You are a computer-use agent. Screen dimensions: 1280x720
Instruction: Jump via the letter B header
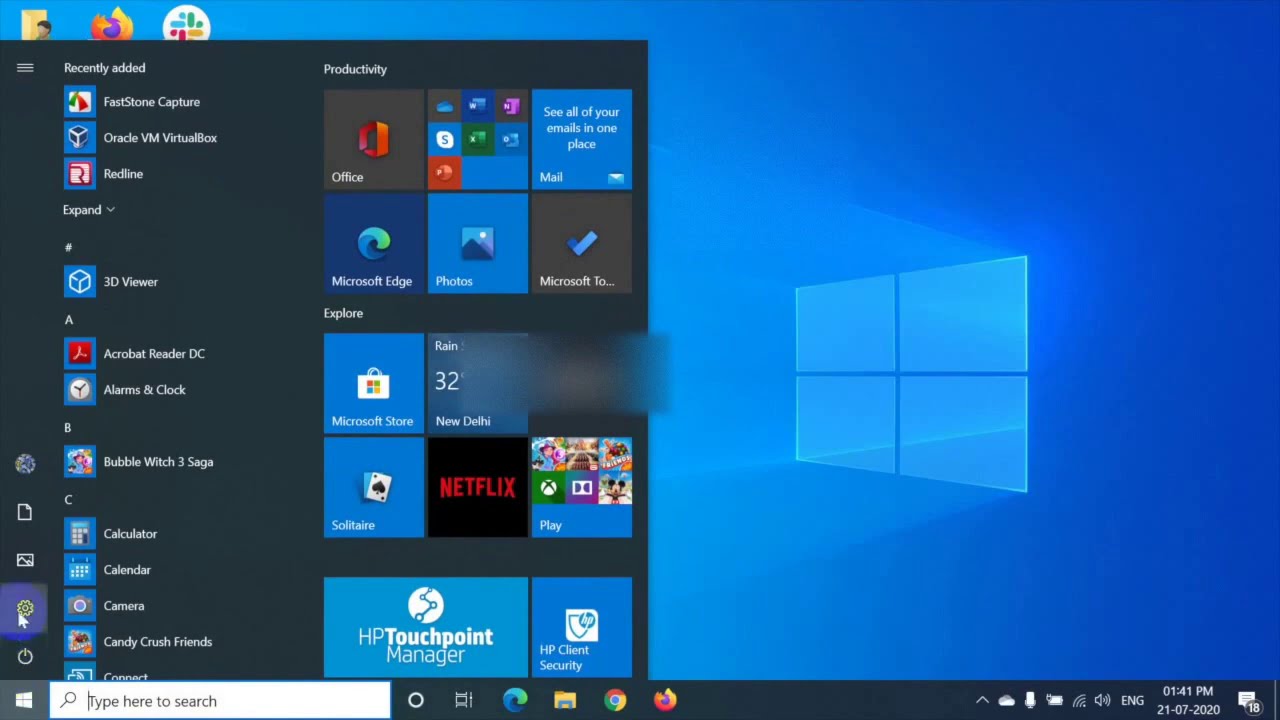68,428
